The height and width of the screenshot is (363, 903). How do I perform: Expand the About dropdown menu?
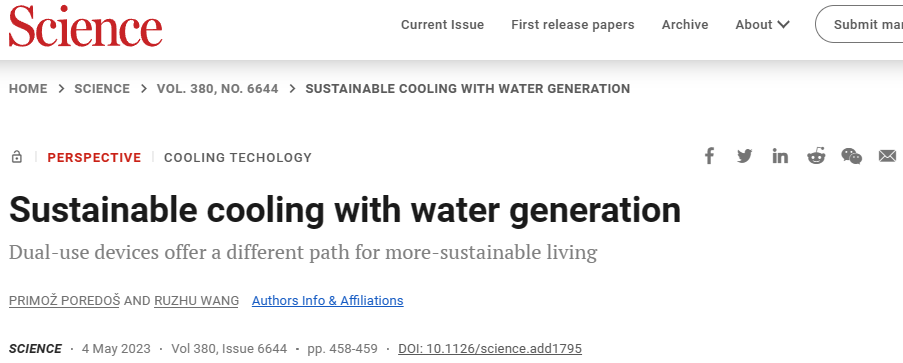point(762,25)
